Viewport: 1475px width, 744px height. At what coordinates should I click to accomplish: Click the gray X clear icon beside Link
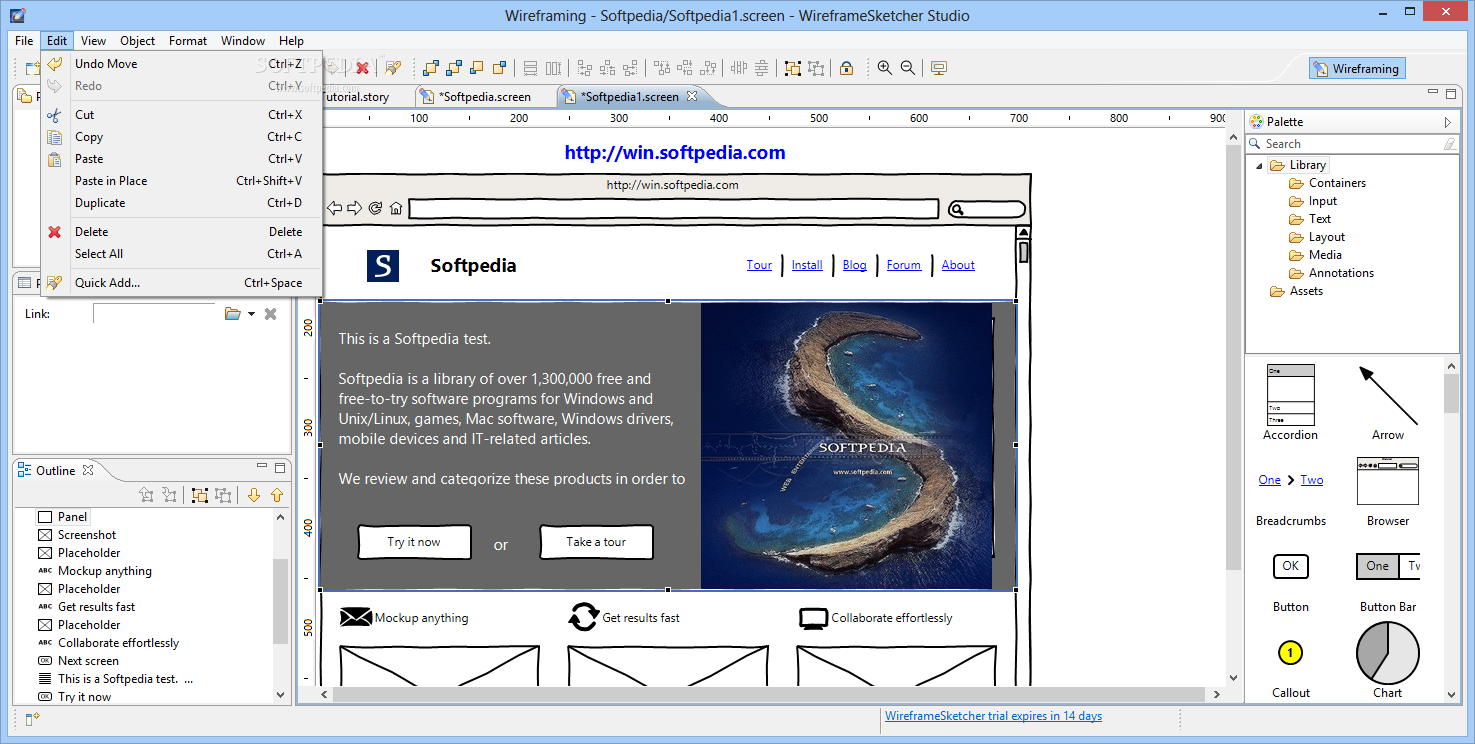[270, 314]
